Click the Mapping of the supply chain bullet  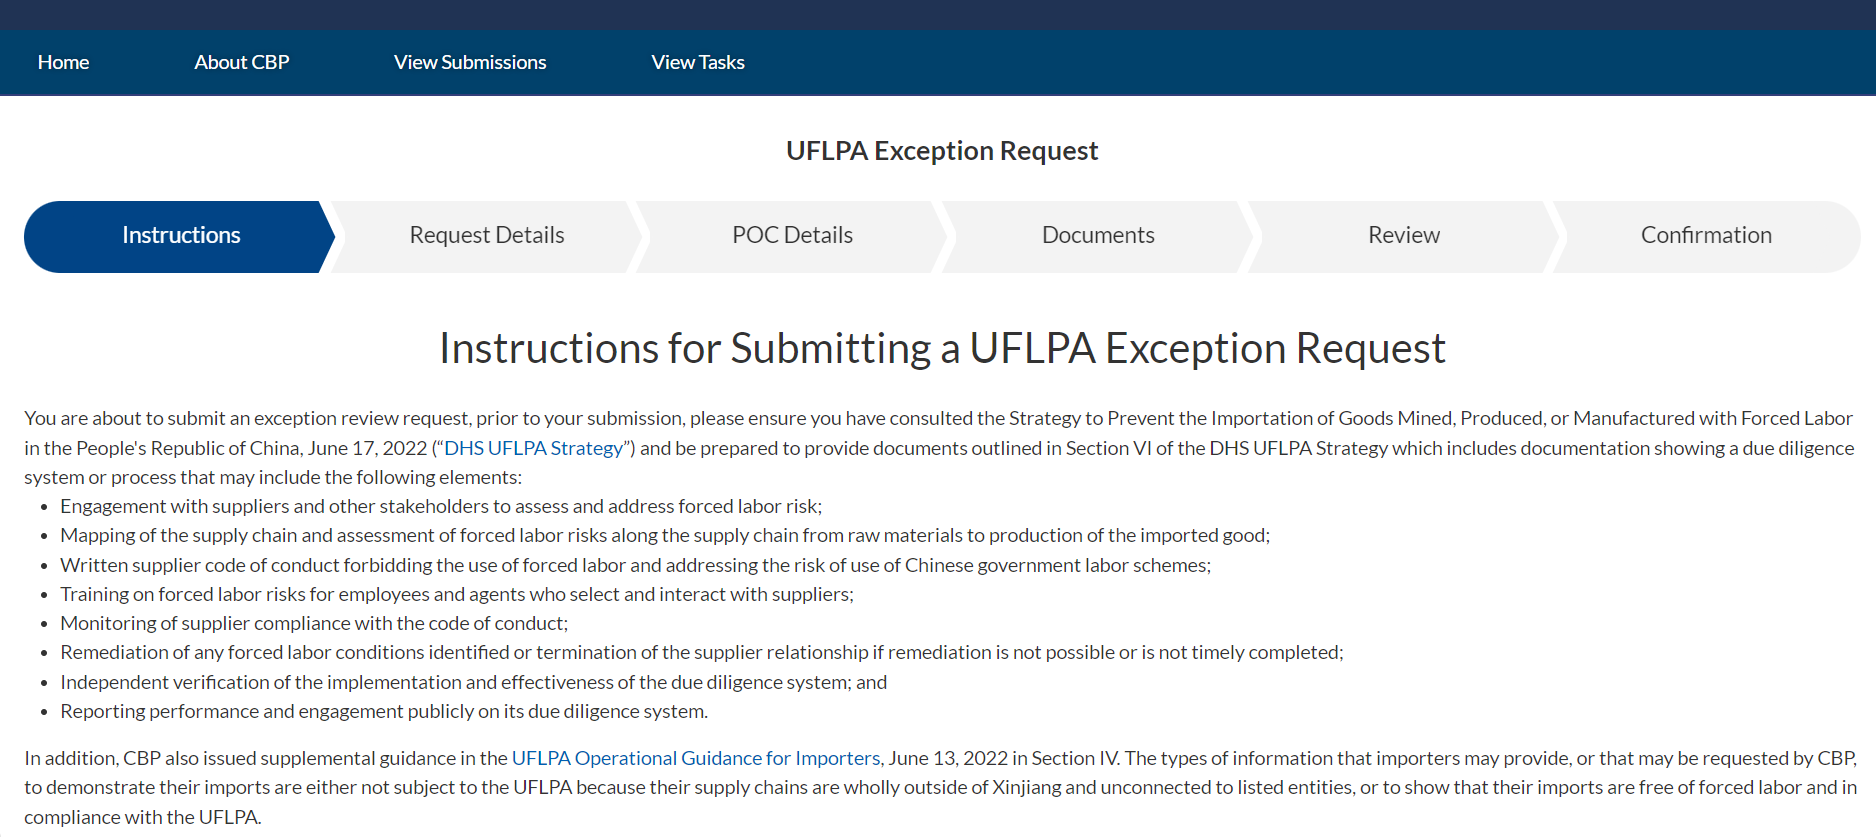[664, 535]
